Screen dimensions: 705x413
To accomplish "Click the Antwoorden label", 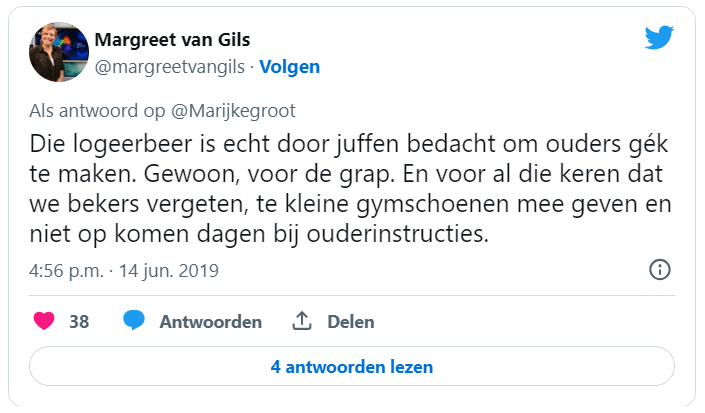I will point(210,322).
